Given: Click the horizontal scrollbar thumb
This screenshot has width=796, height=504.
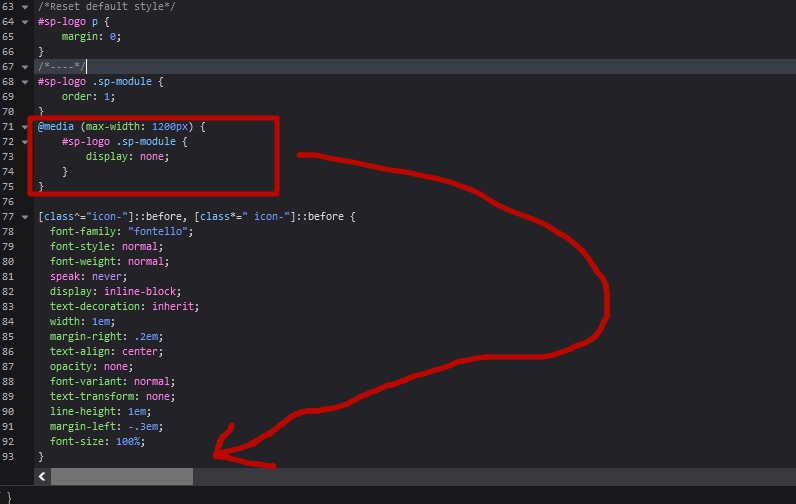Looking at the screenshot, I should 121,477.
